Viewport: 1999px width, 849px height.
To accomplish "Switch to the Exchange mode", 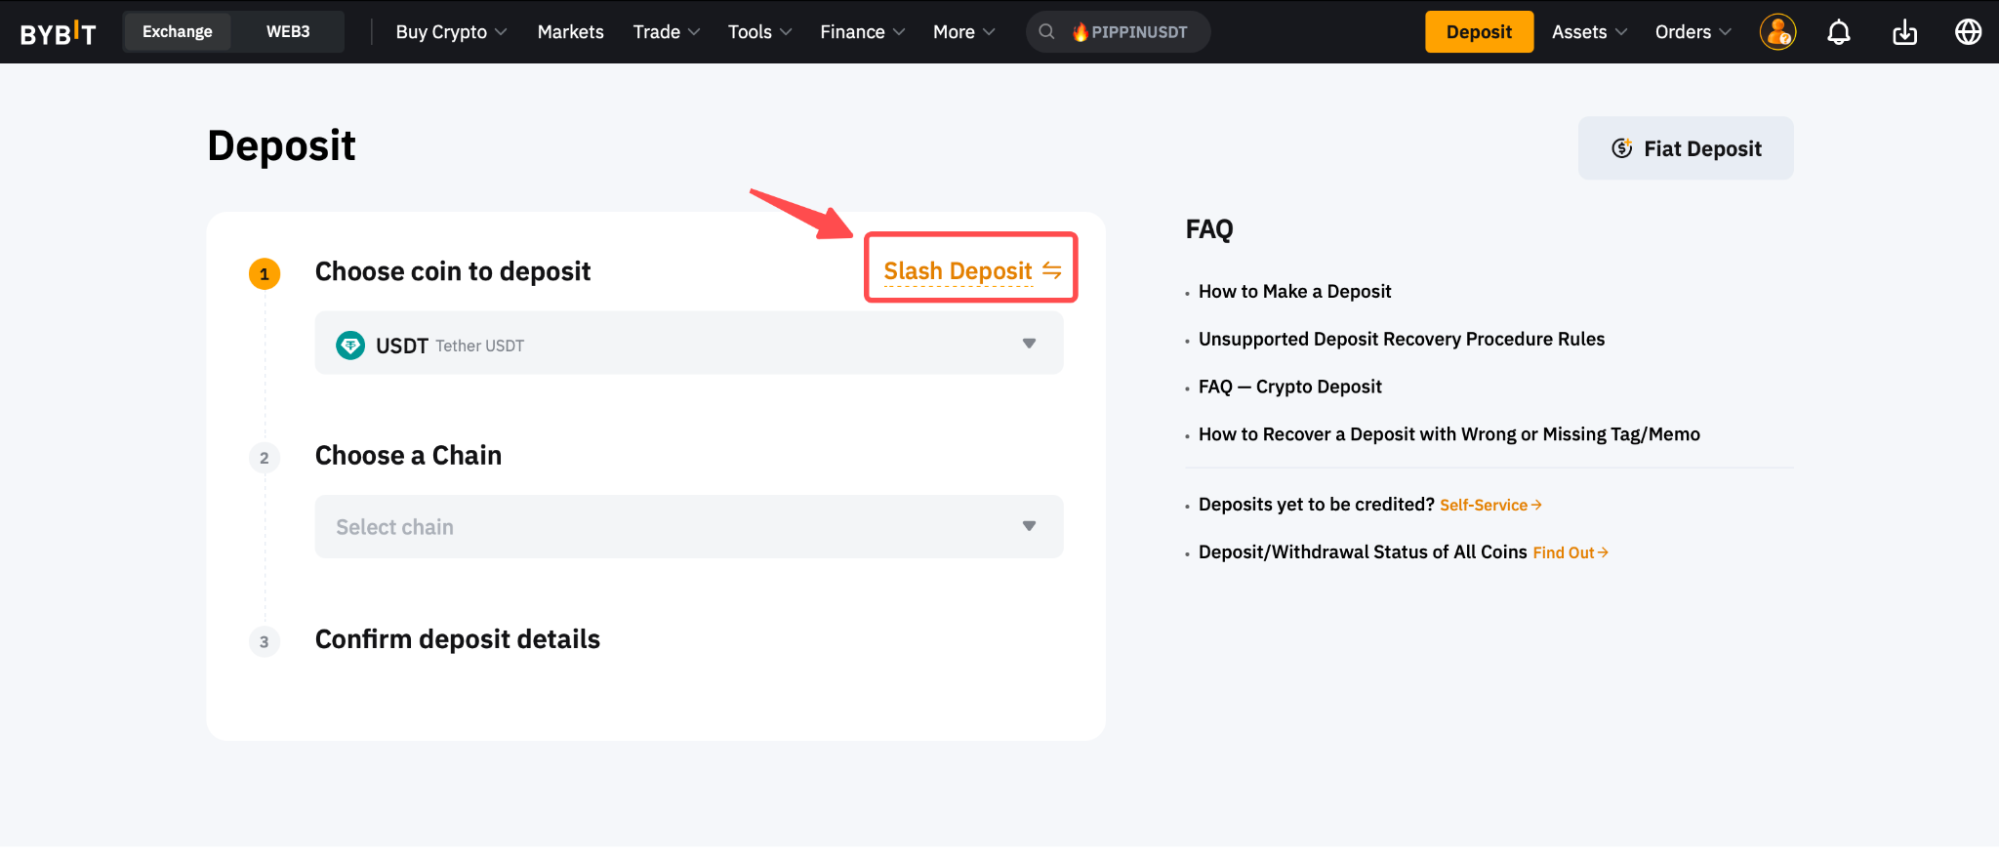I will [x=177, y=32].
